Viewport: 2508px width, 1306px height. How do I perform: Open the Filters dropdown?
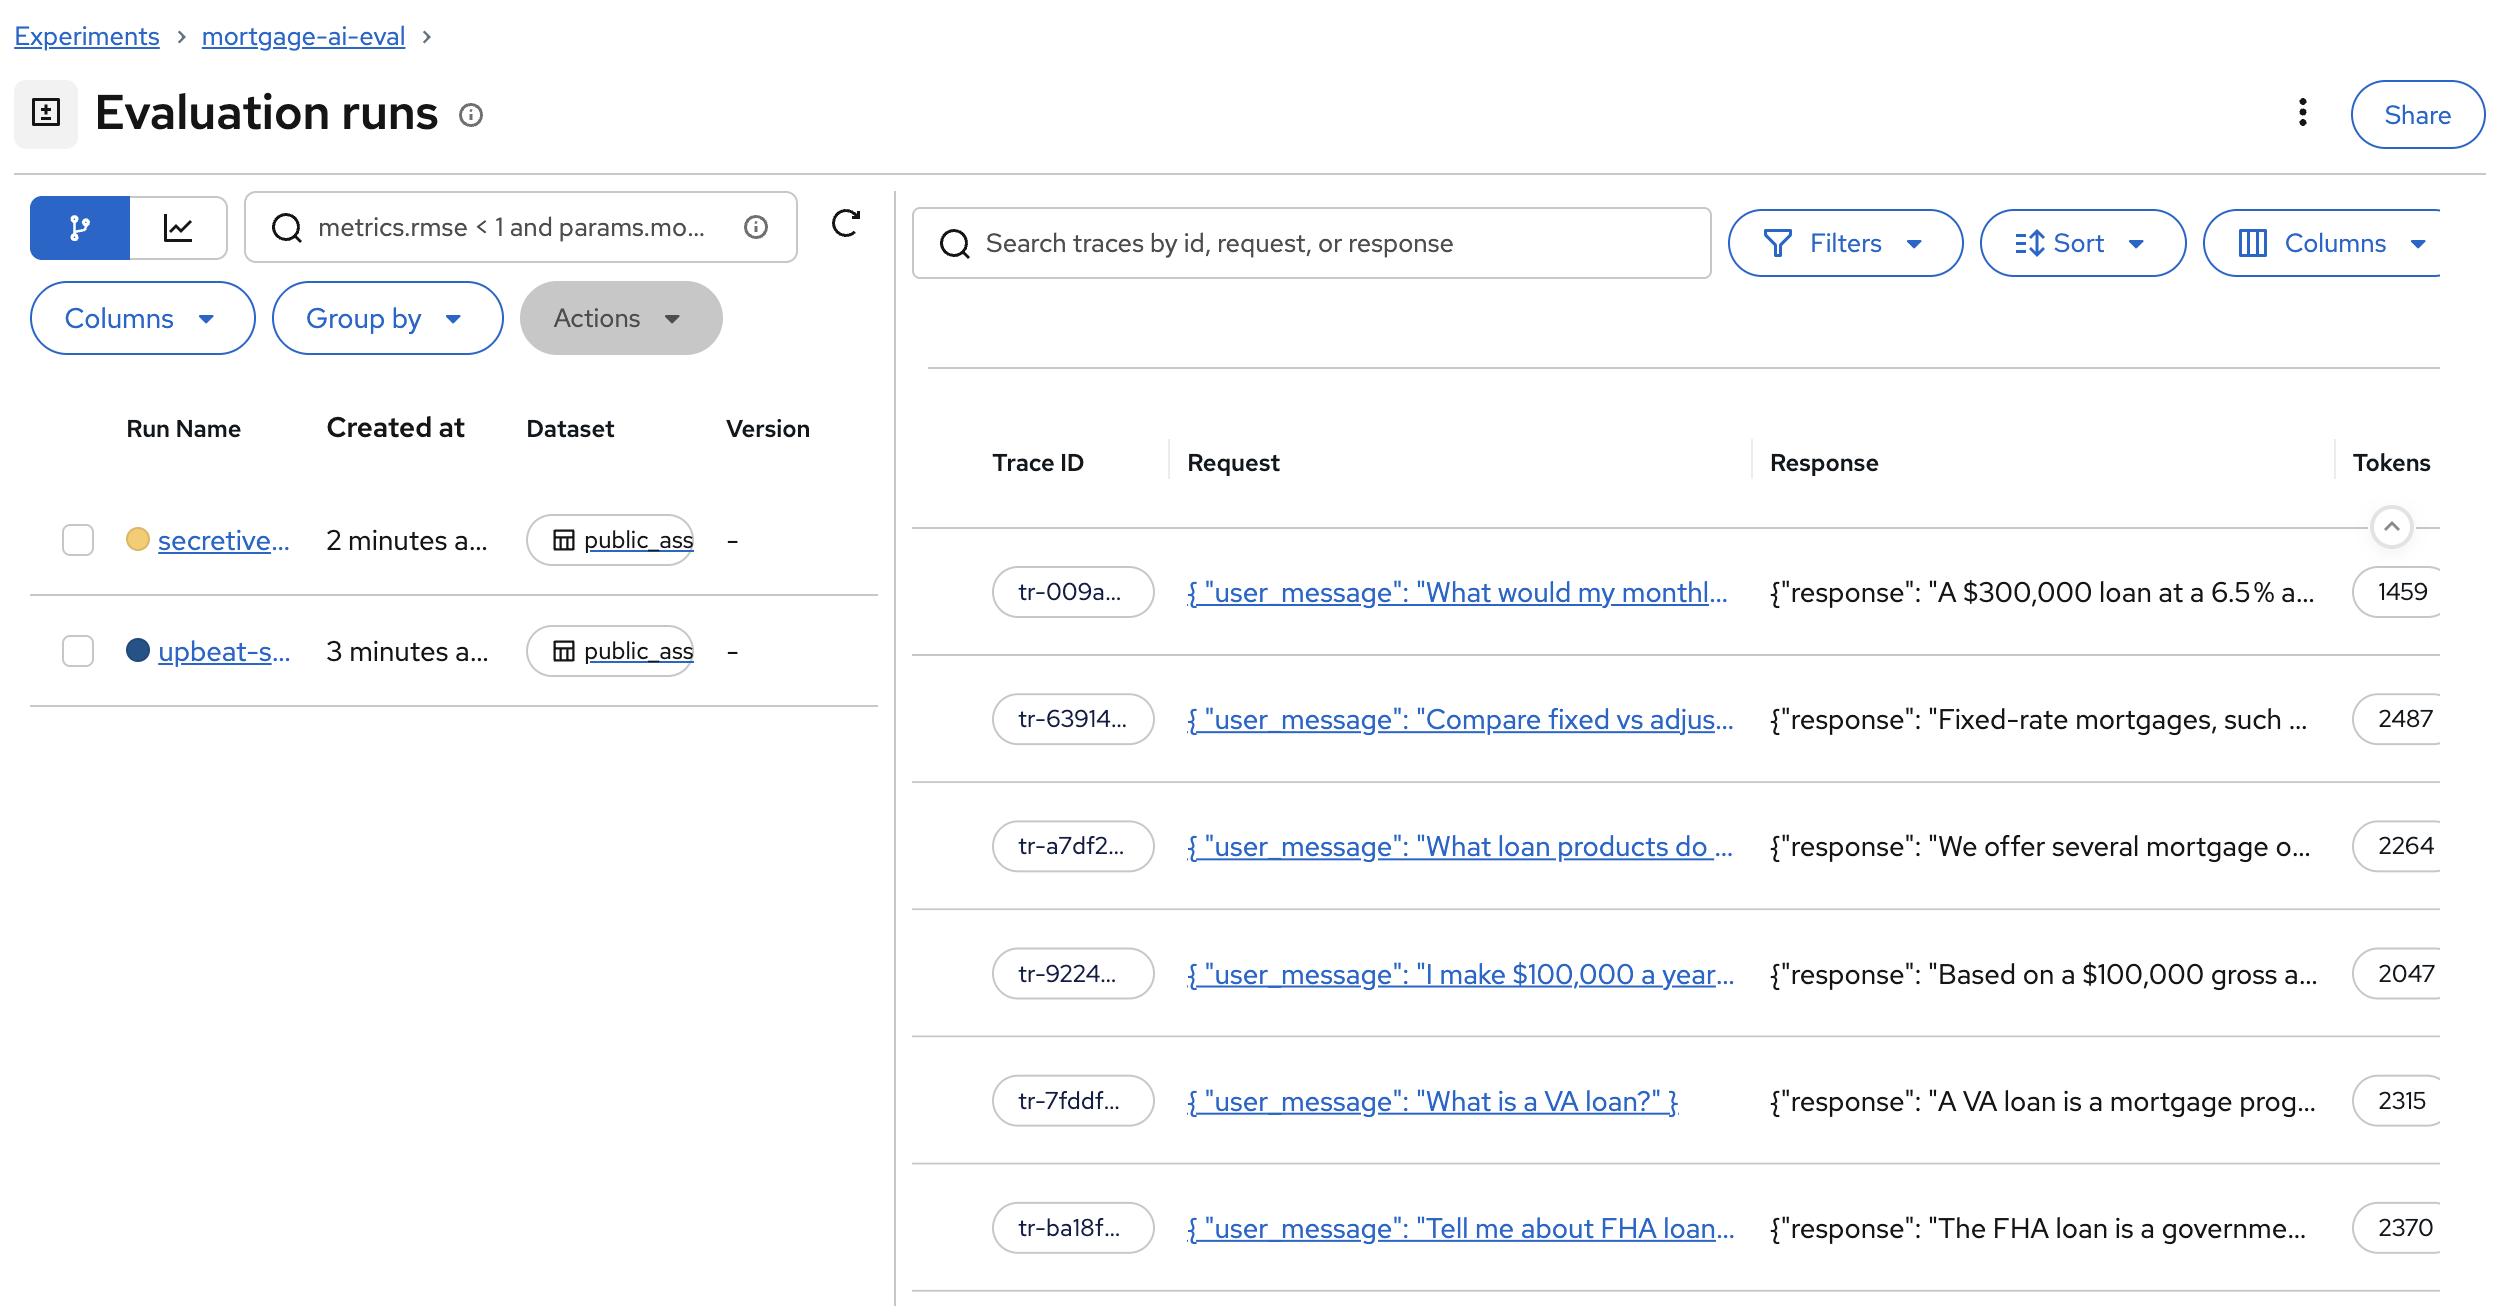point(1844,243)
